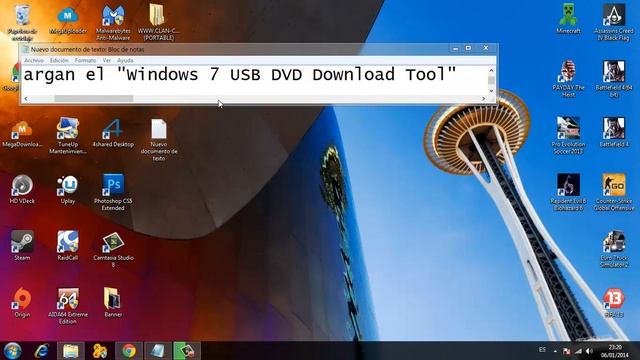Launch PAYDAY The Heist shortcut

click(568, 79)
